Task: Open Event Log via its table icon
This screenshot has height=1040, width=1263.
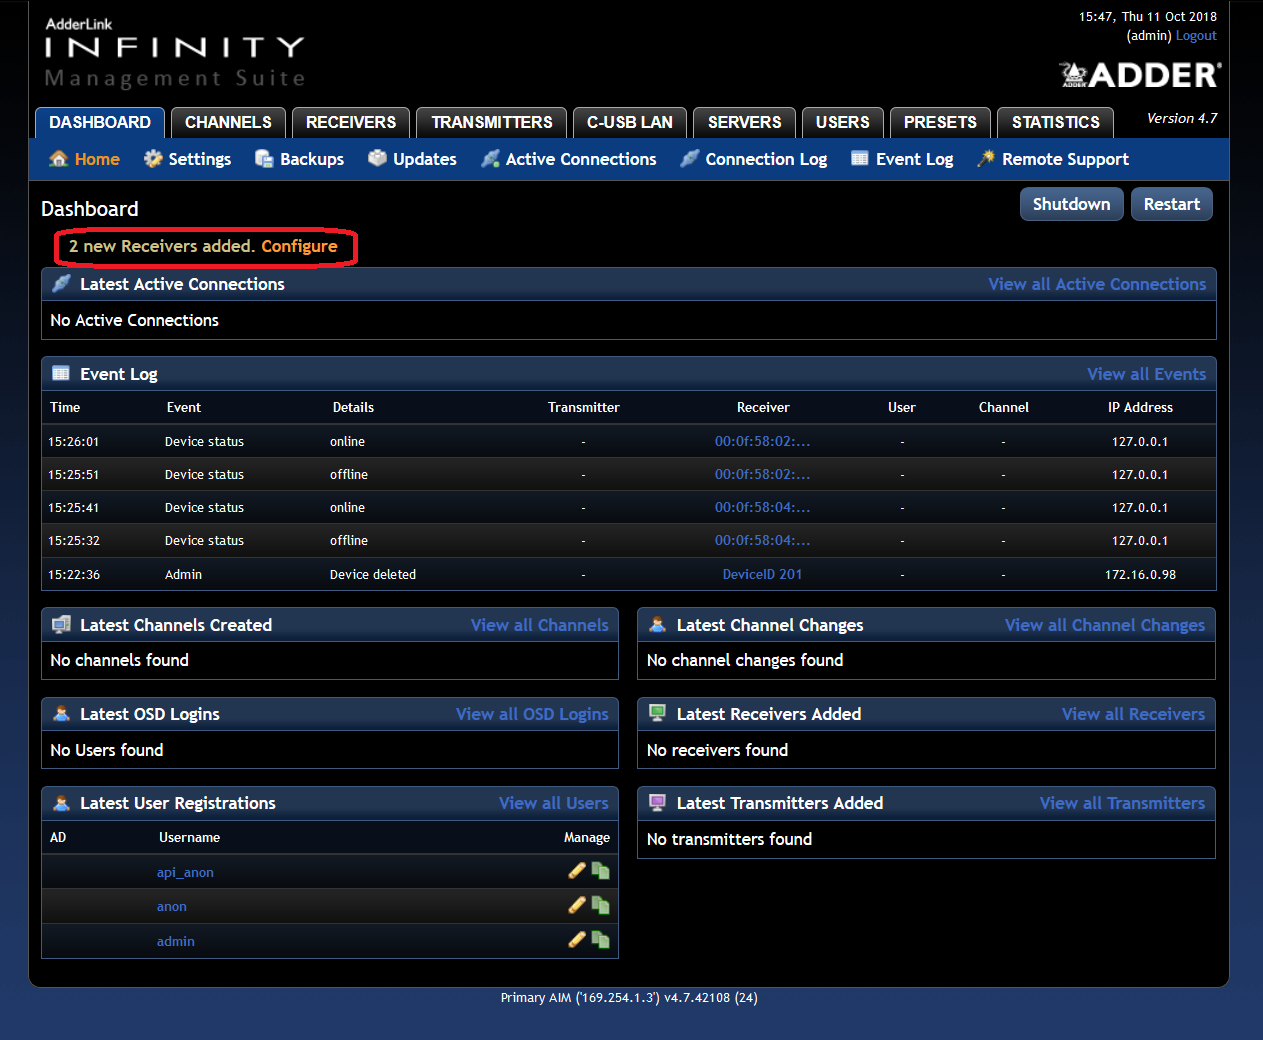Action: click(860, 159)
